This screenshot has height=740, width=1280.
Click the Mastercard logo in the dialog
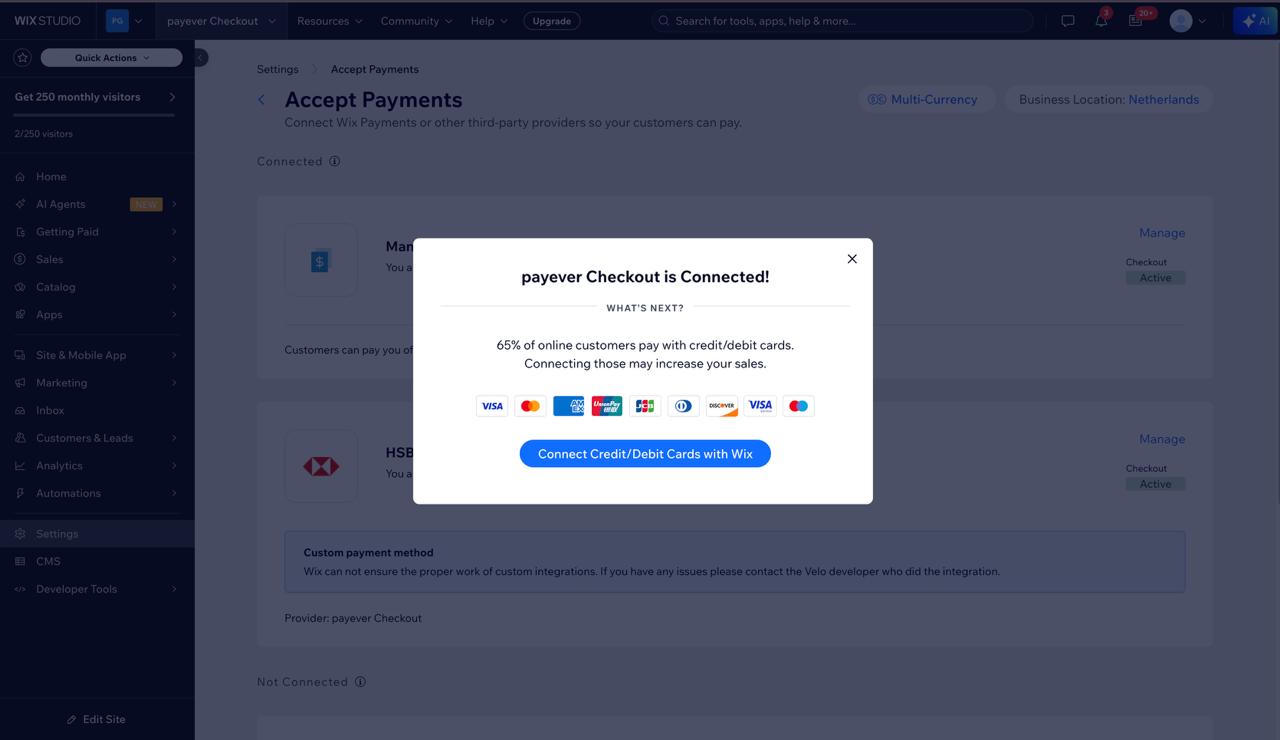(530, 406)
